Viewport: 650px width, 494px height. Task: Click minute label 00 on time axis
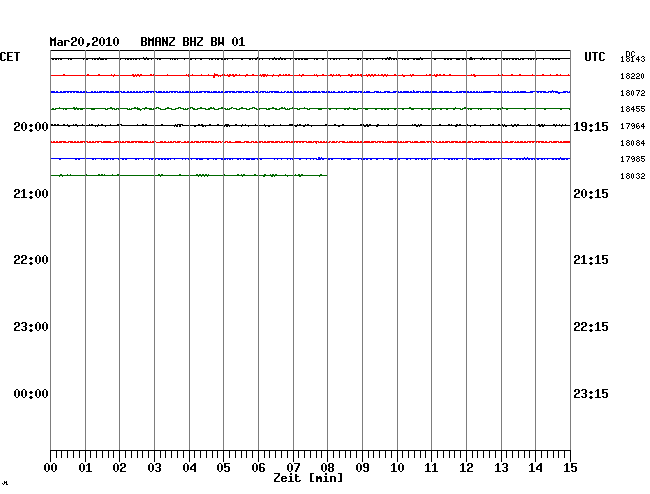tap(51, 468)
